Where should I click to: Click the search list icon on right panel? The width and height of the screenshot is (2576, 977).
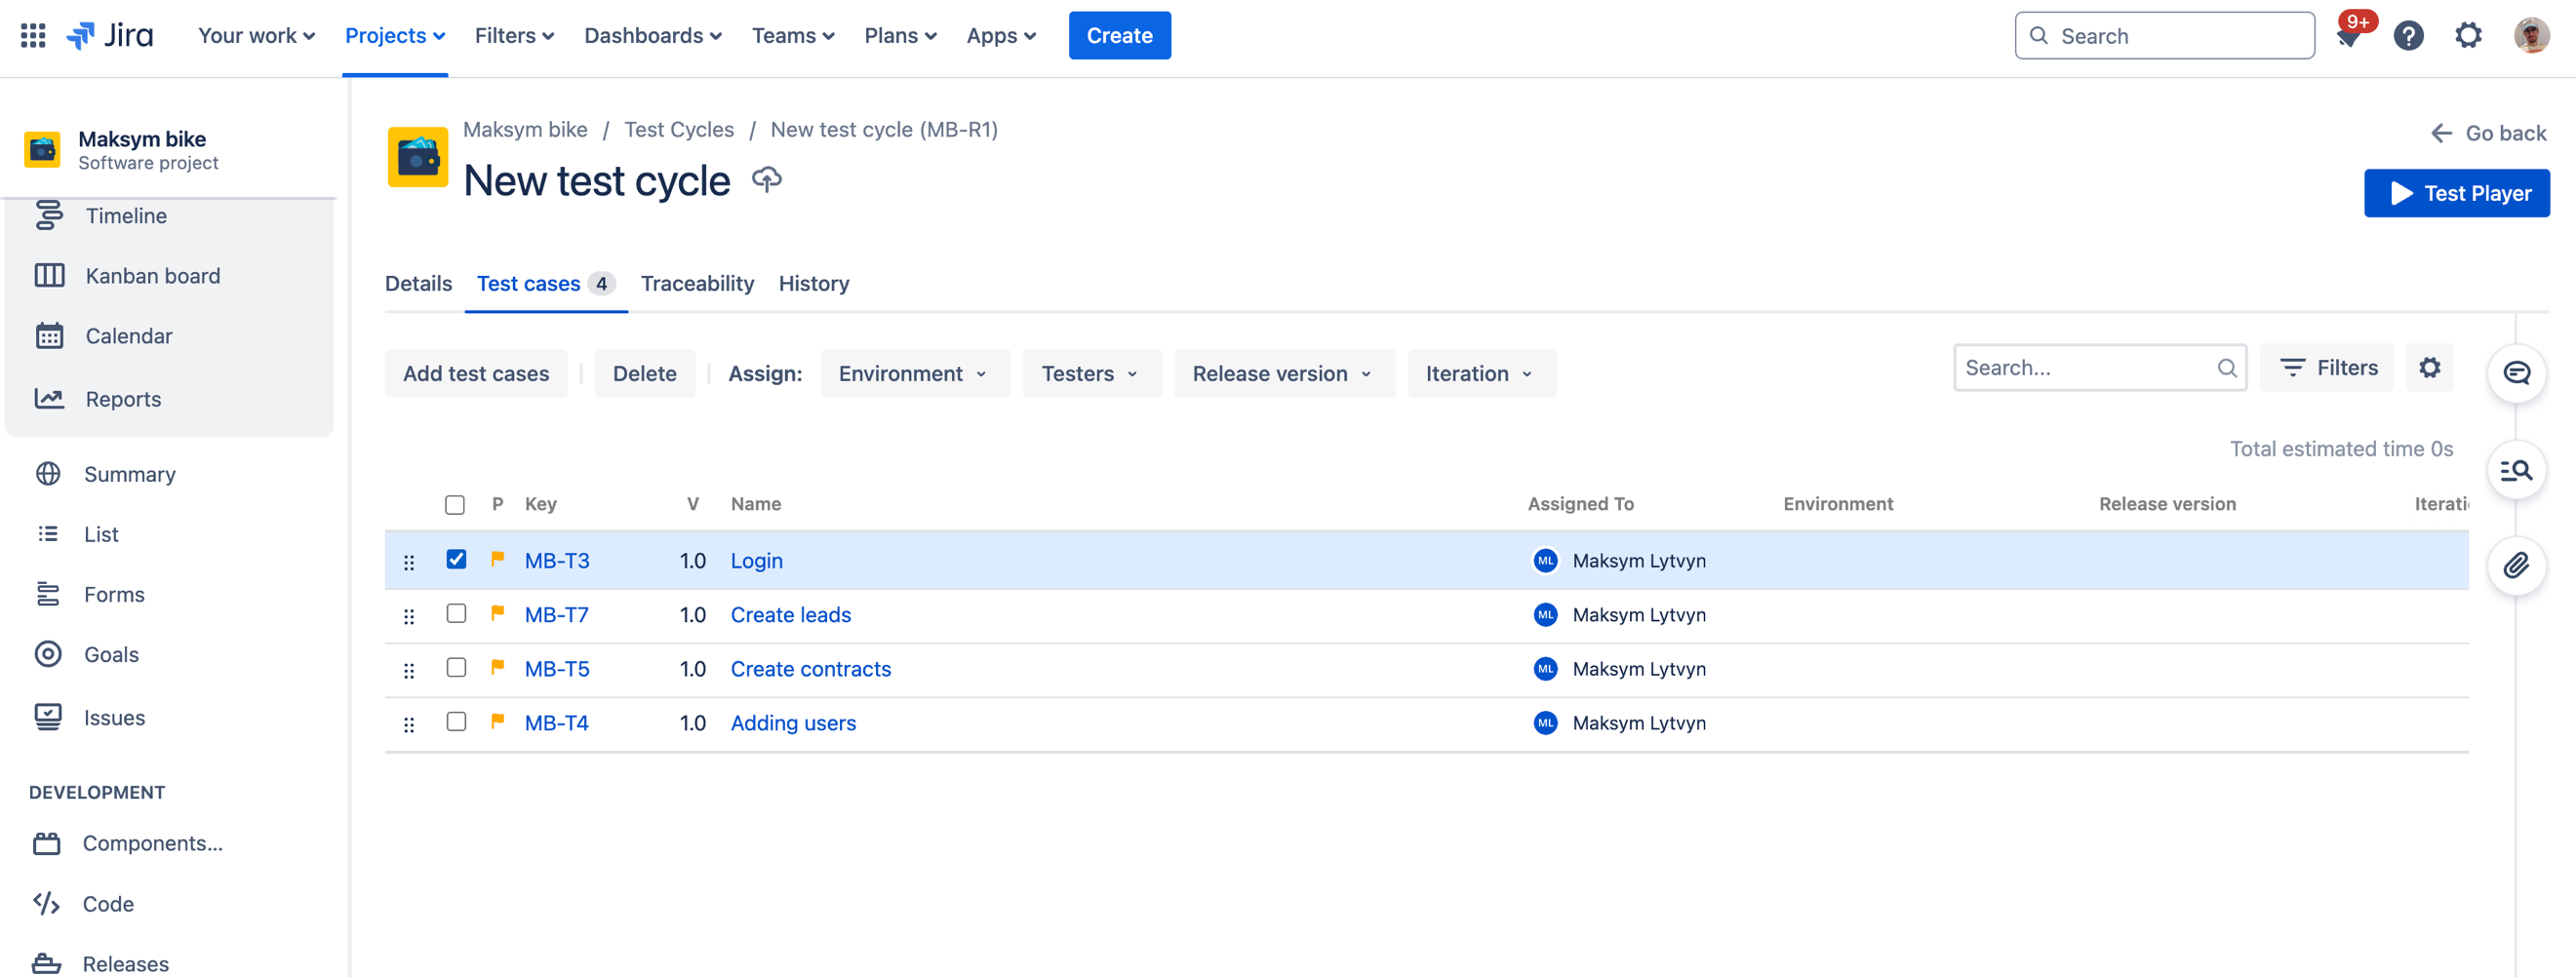2516,470
